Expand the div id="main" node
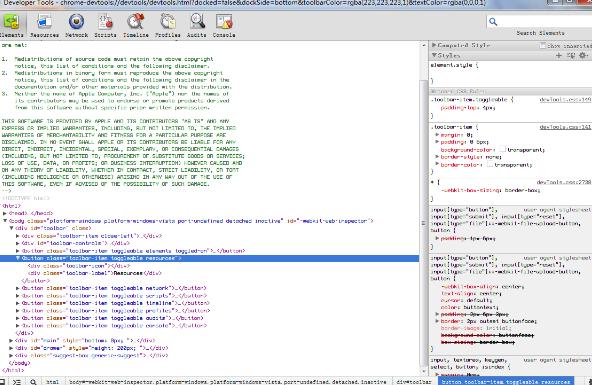592x385 pixels. (11, 340)
